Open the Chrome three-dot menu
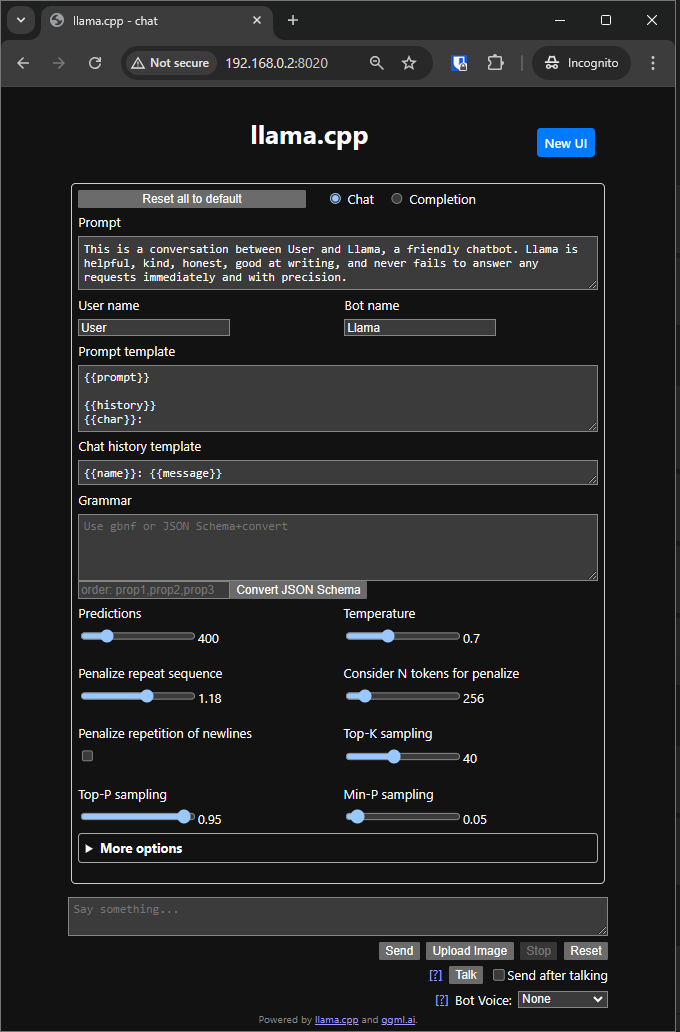This screenshot has height=1032, width=680. coord(652,63)
